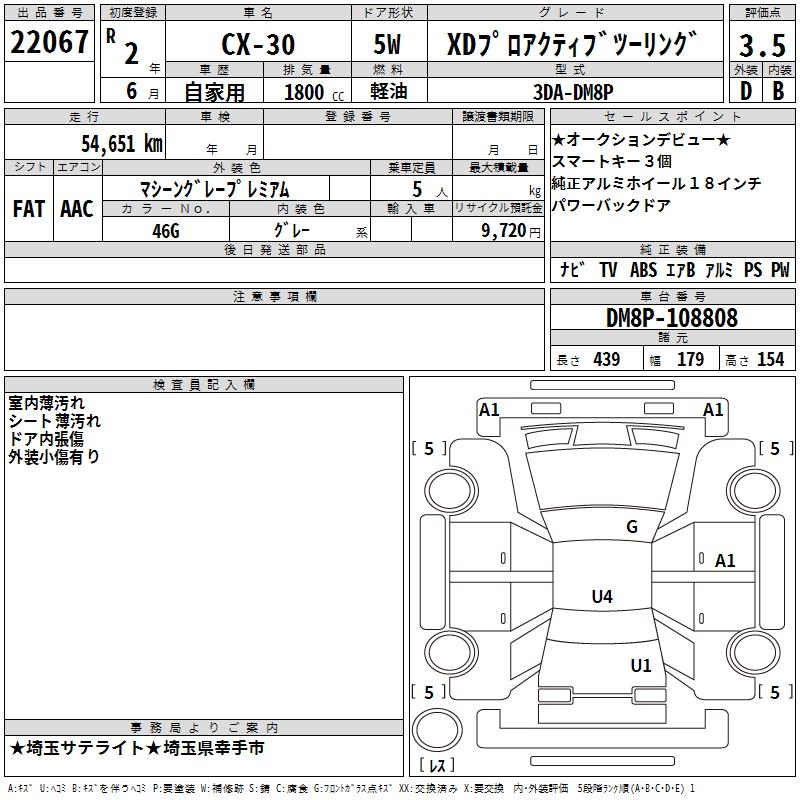This screenshot has width=800, height=800.
Task: Click damage code legend at bottom
Action: (x=351, y=788)
